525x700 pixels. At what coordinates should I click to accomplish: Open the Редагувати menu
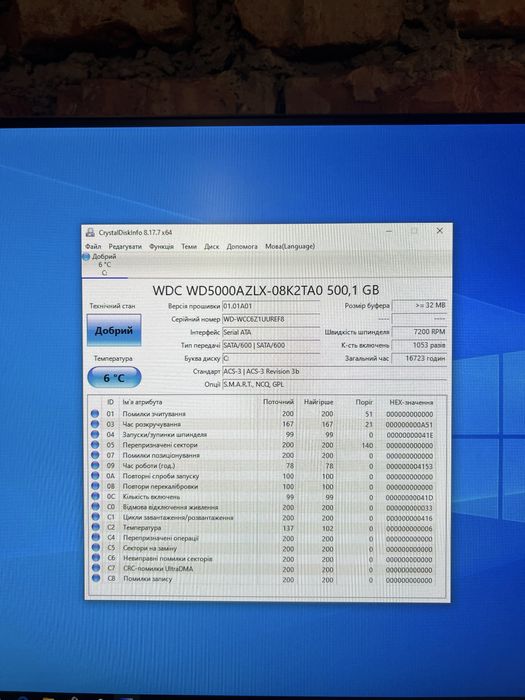click(x=125, y=246)
